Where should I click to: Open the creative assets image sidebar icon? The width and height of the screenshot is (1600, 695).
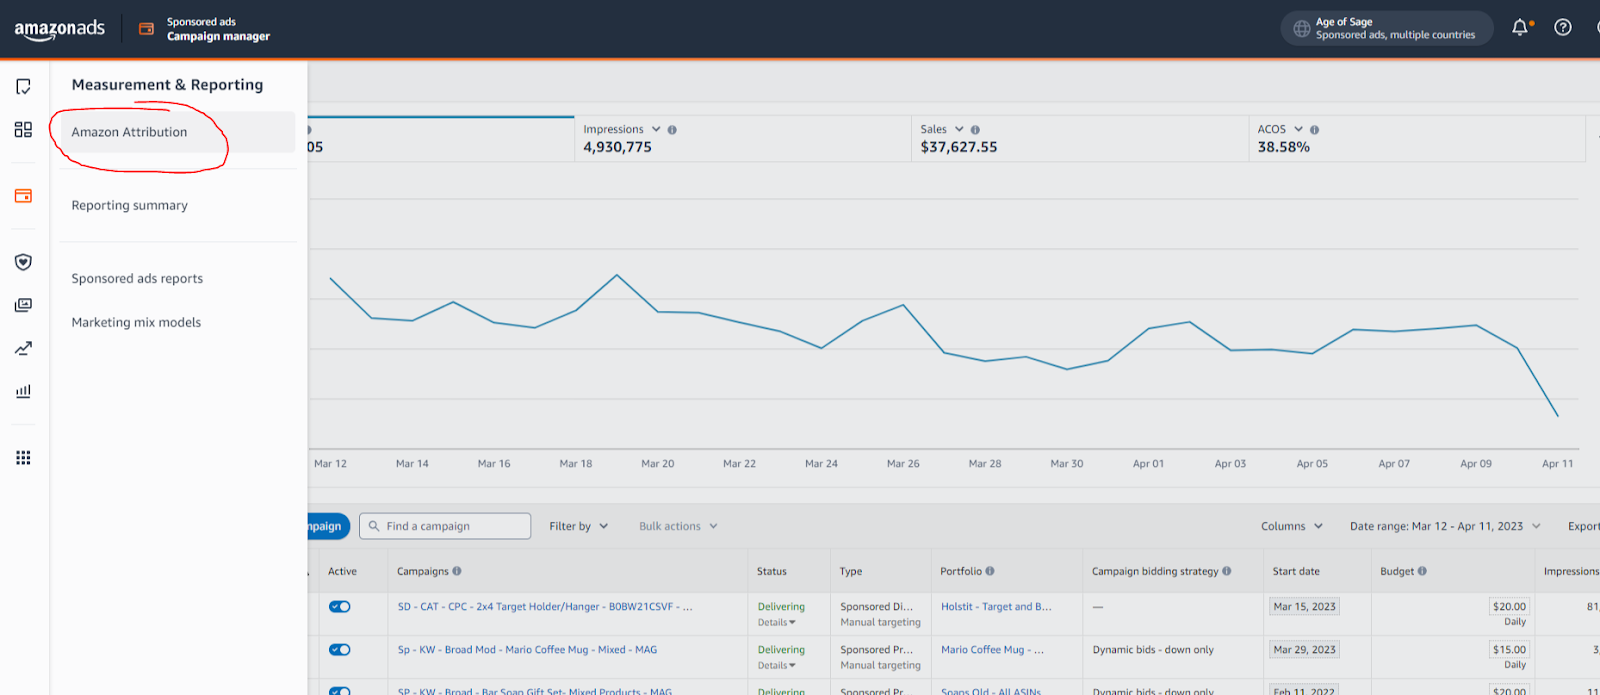click(x=23, y=305)
